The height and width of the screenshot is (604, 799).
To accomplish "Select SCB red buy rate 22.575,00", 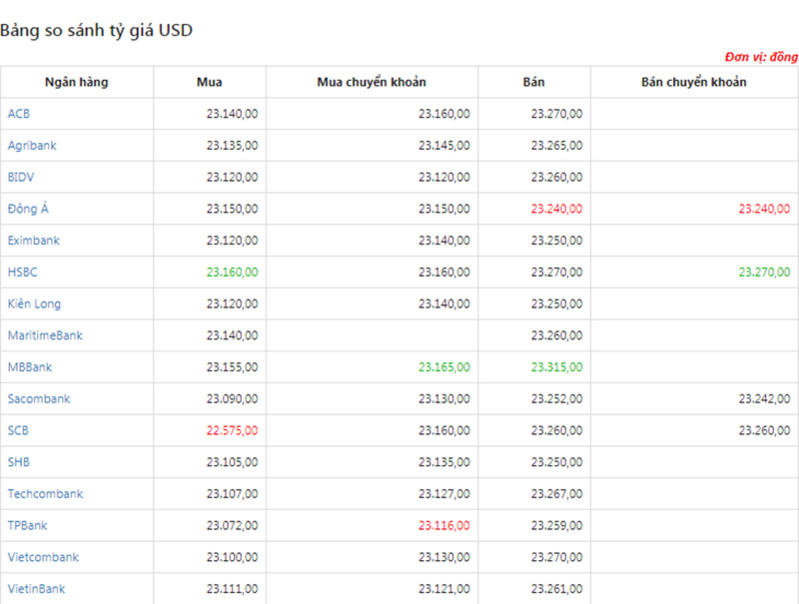I will (x=232, y=430).
